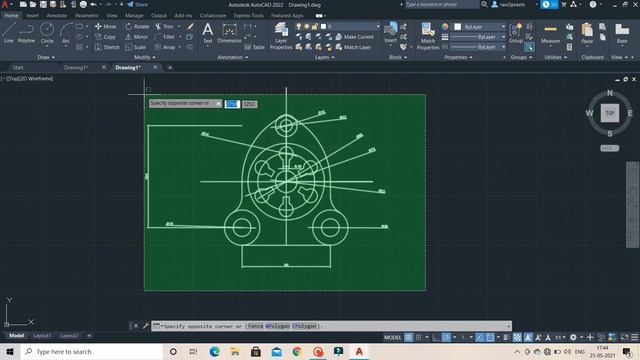Click the Copy tool
640x360 pixels.
click(x=105, y=37)
